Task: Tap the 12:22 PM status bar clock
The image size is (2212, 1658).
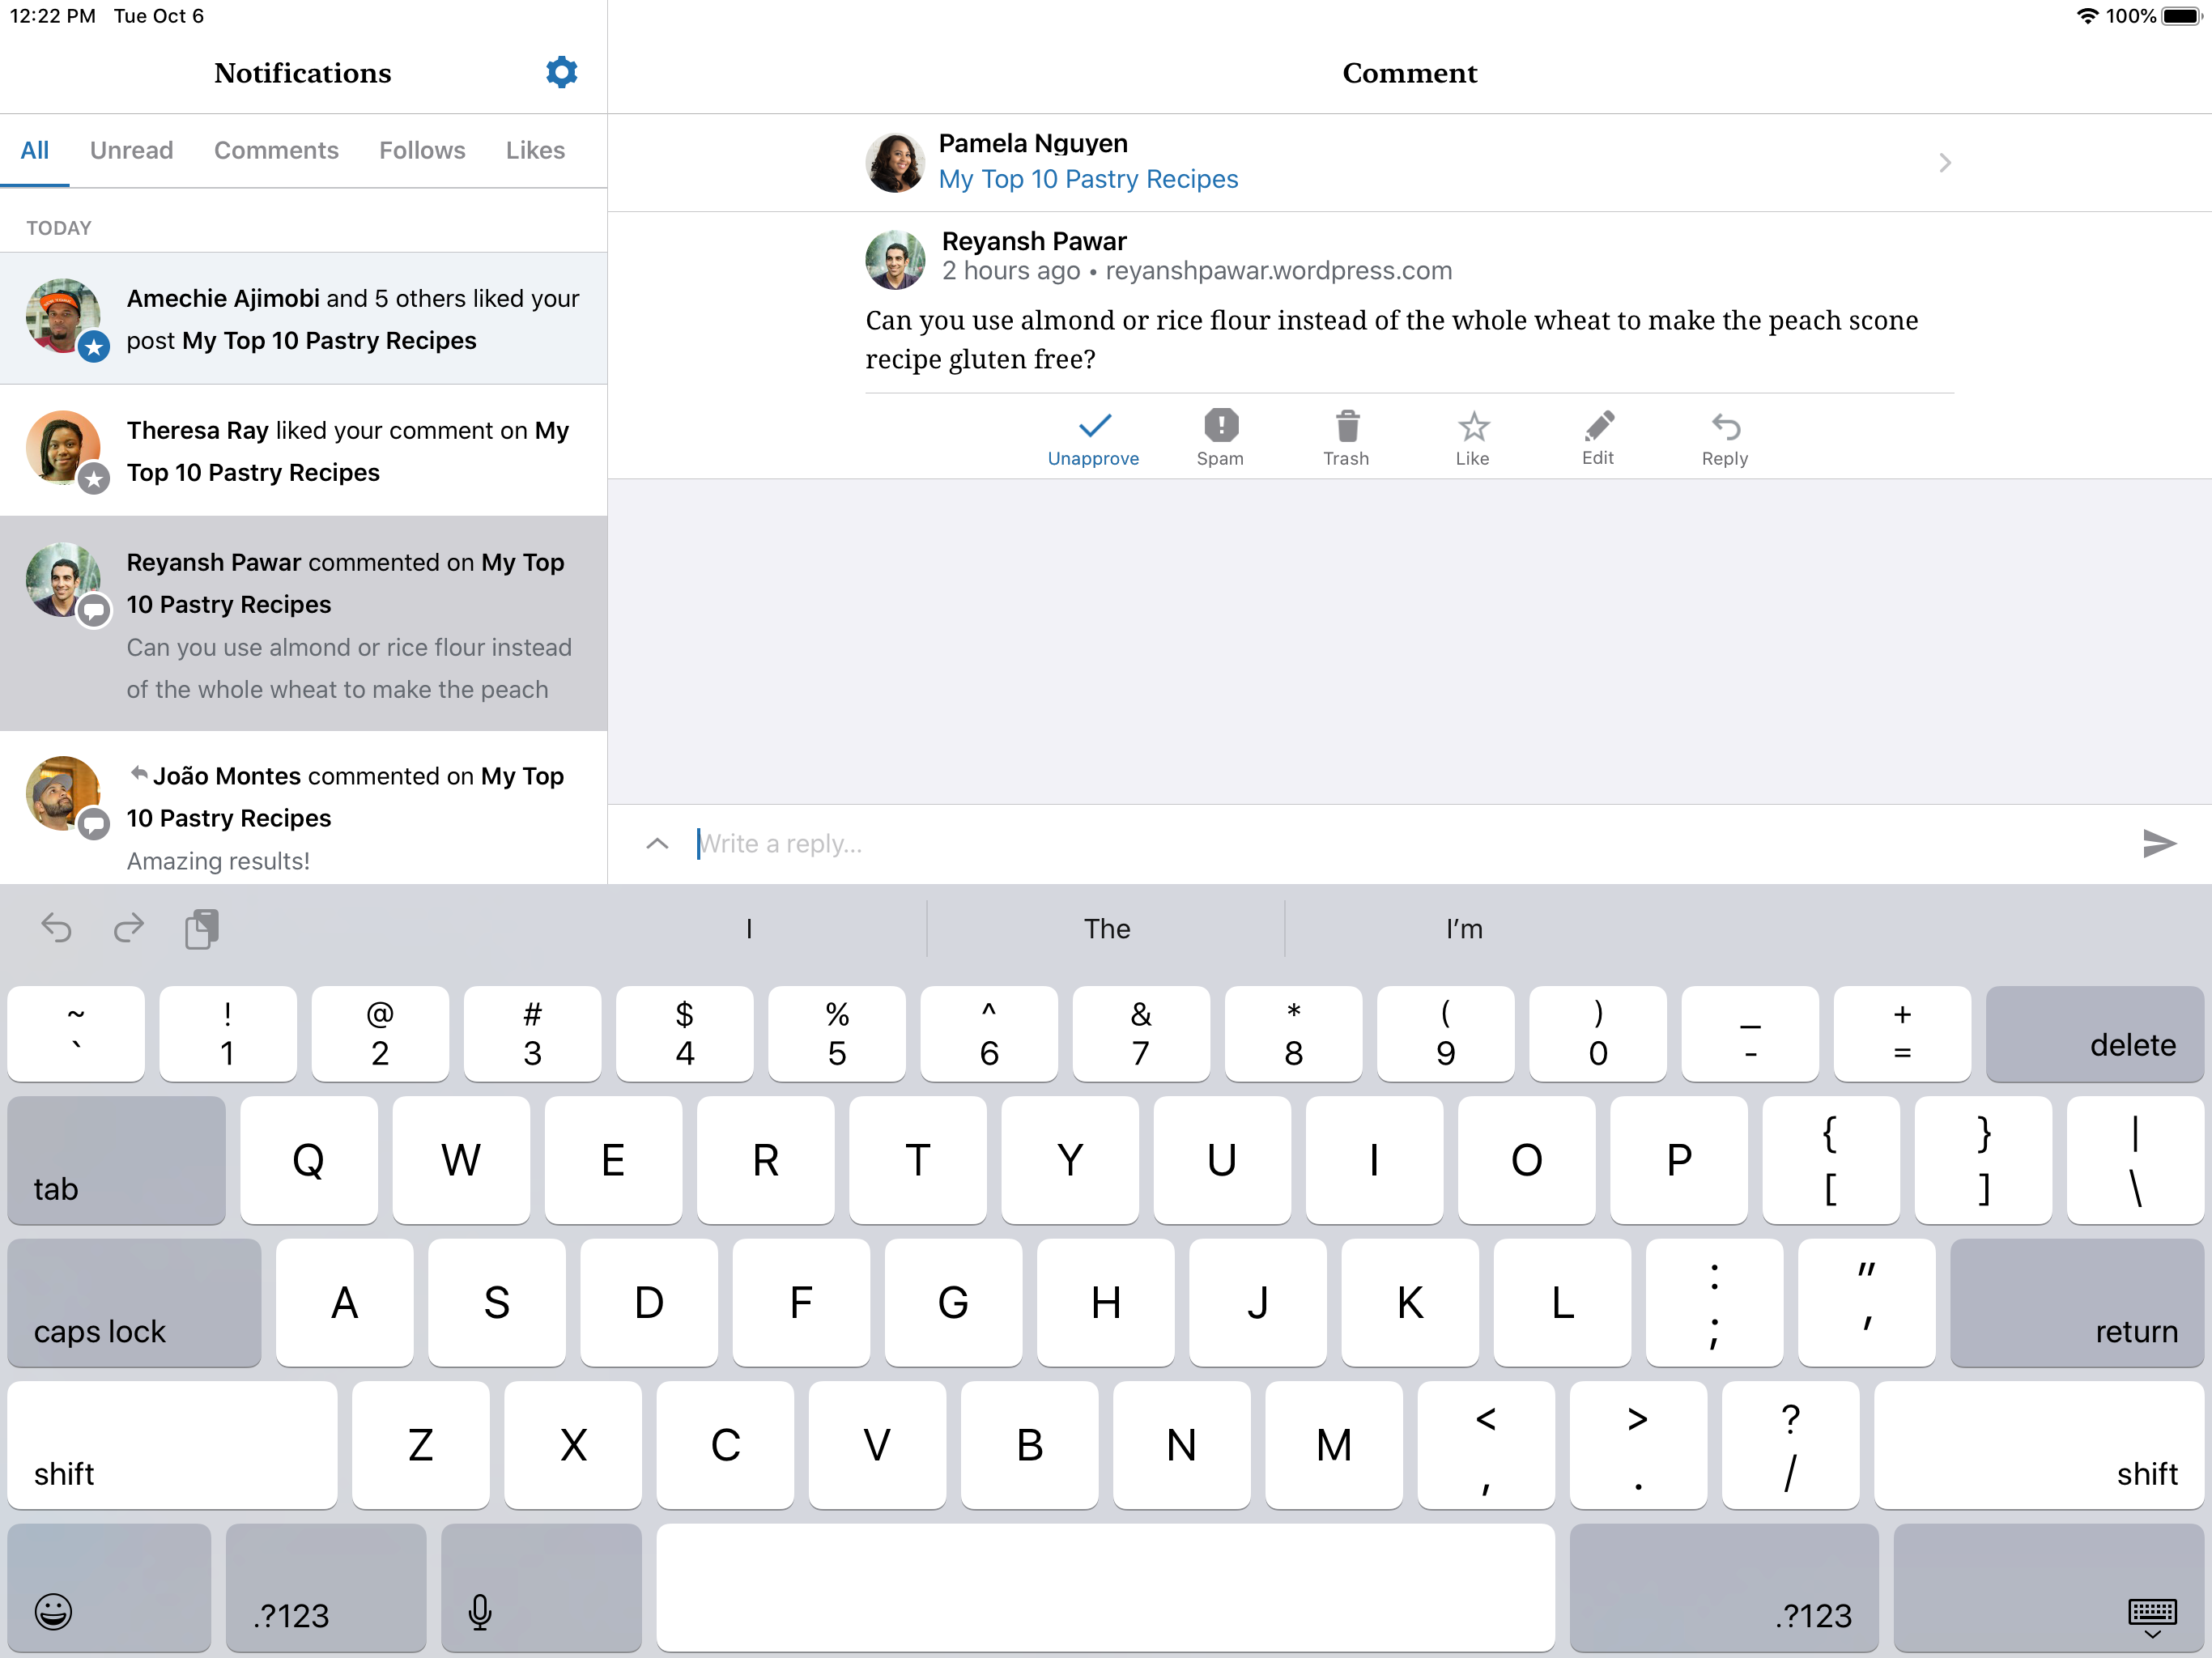Action: pos(53,16)
